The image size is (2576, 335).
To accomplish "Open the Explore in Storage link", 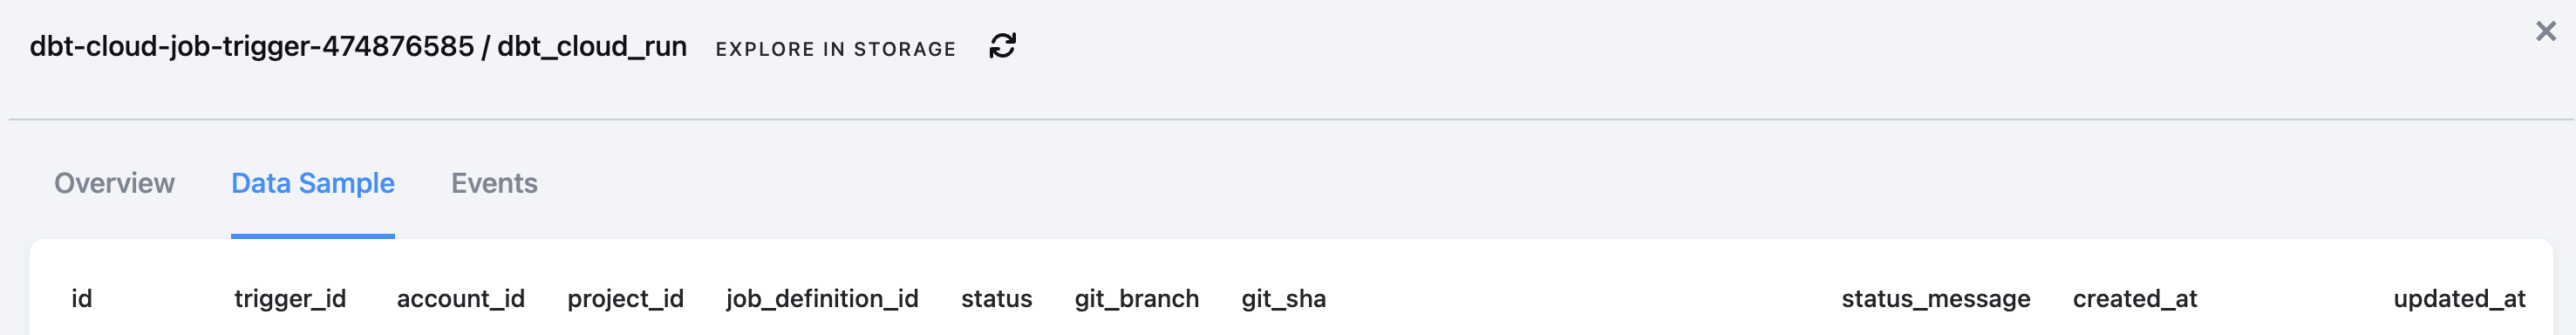I will [x=835, y=49].
